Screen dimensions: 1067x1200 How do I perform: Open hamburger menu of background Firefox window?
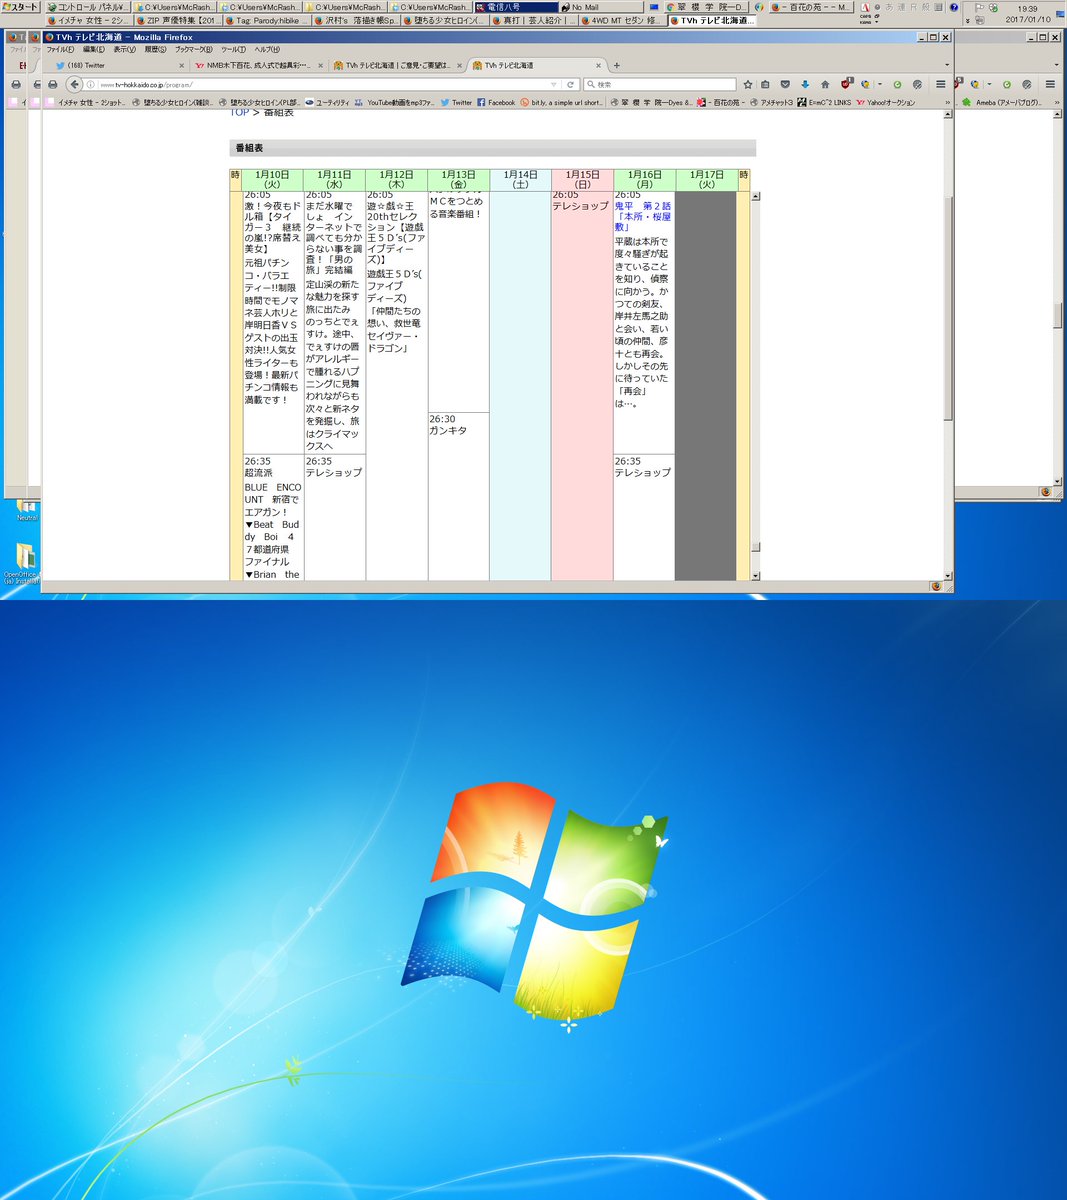1050,84
